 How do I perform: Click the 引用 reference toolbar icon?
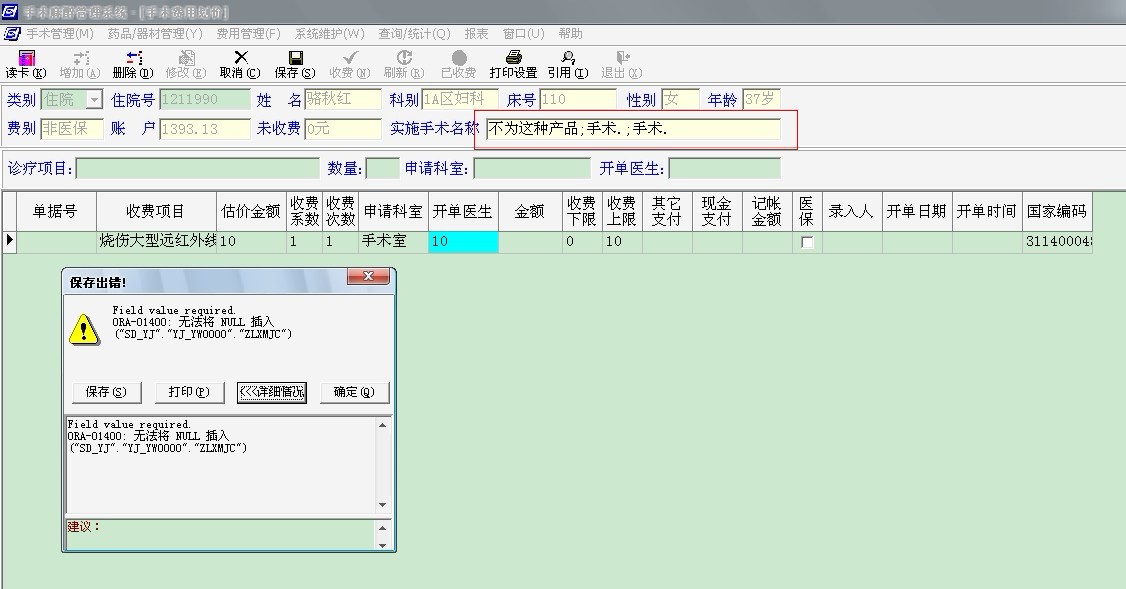[568, 58]
